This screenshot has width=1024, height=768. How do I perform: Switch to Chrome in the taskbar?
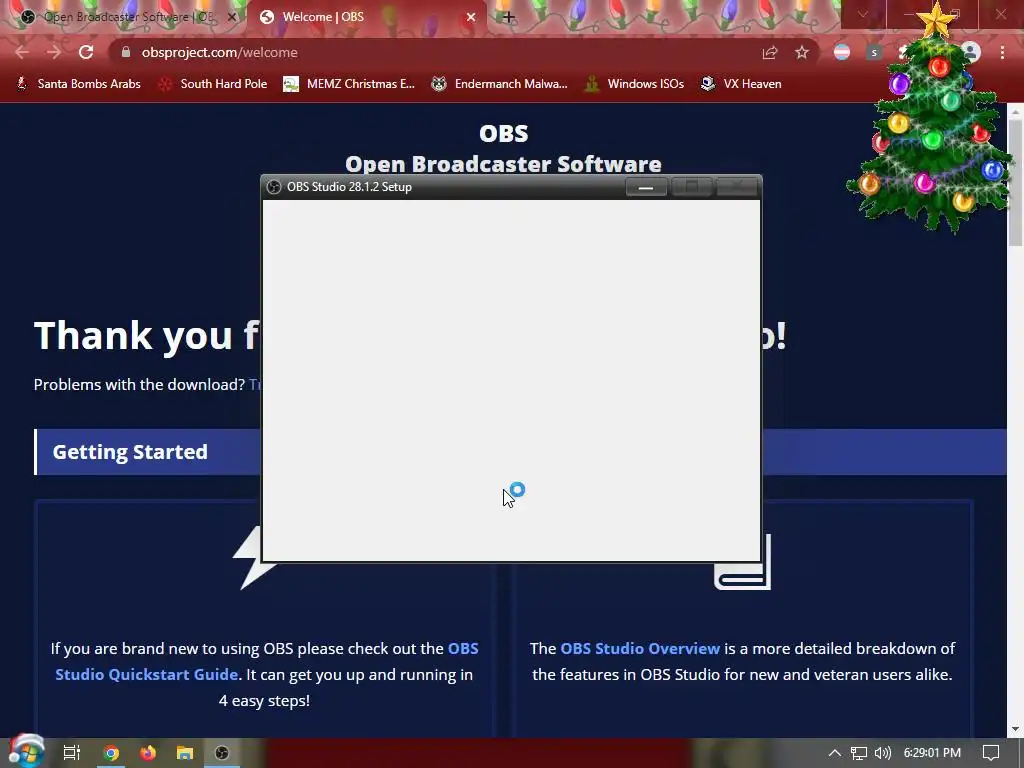pos(111,753)
